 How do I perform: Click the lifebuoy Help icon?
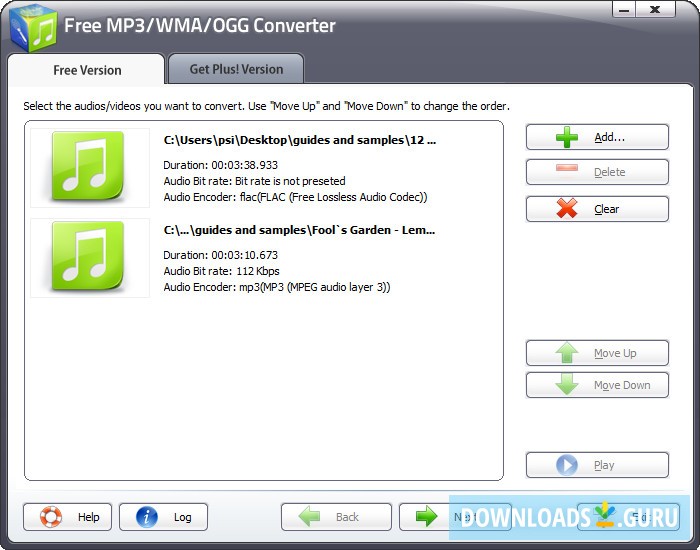pyautogui.click(x=51, y=517)
